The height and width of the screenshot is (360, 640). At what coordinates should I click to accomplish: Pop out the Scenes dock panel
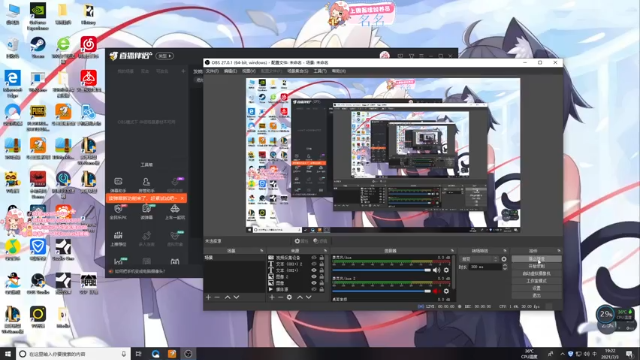coord(262,251)
